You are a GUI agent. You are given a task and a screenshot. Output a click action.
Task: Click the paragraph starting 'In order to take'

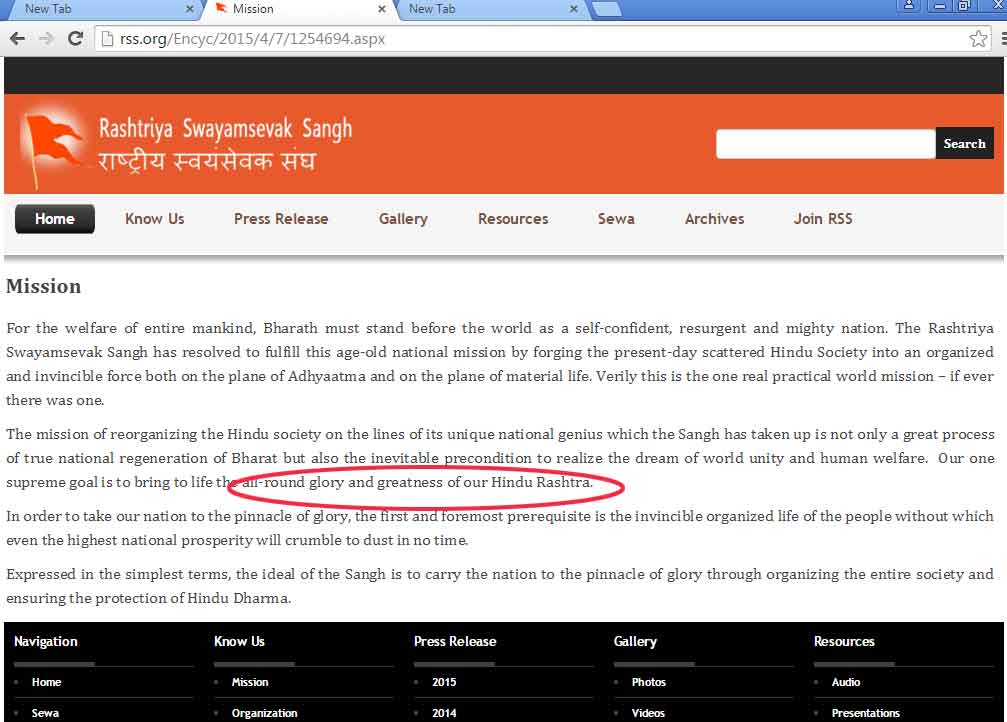tap(500, 528)
